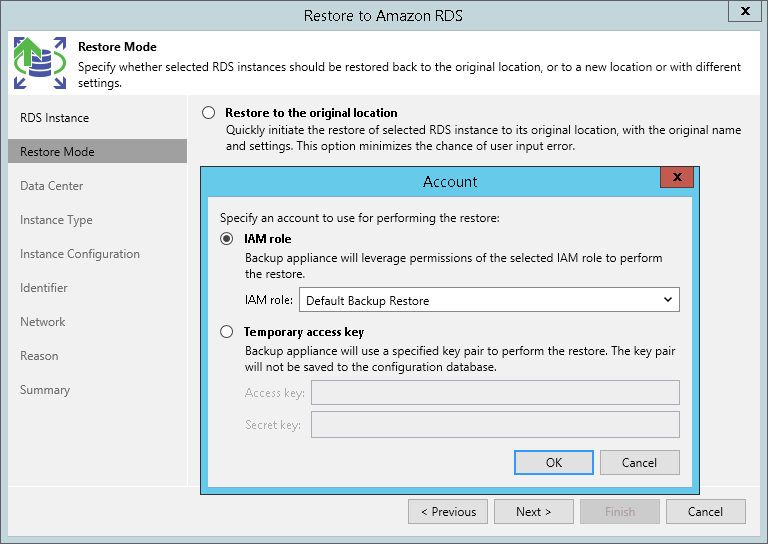Select the IAM role radio button

226,238
